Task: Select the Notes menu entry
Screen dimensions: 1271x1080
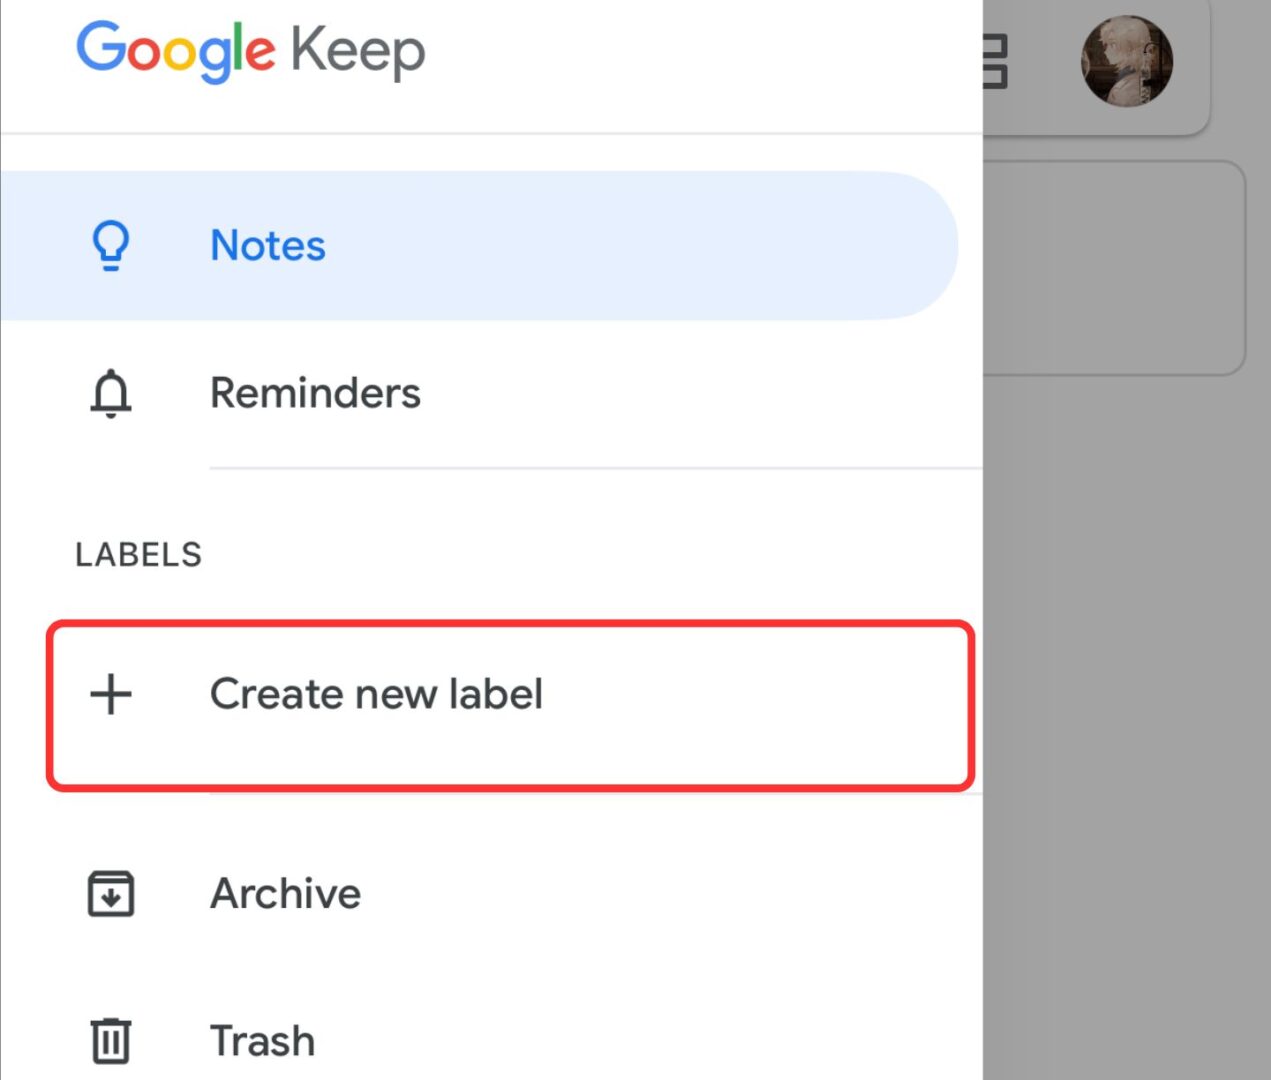Action: point(267,245)
